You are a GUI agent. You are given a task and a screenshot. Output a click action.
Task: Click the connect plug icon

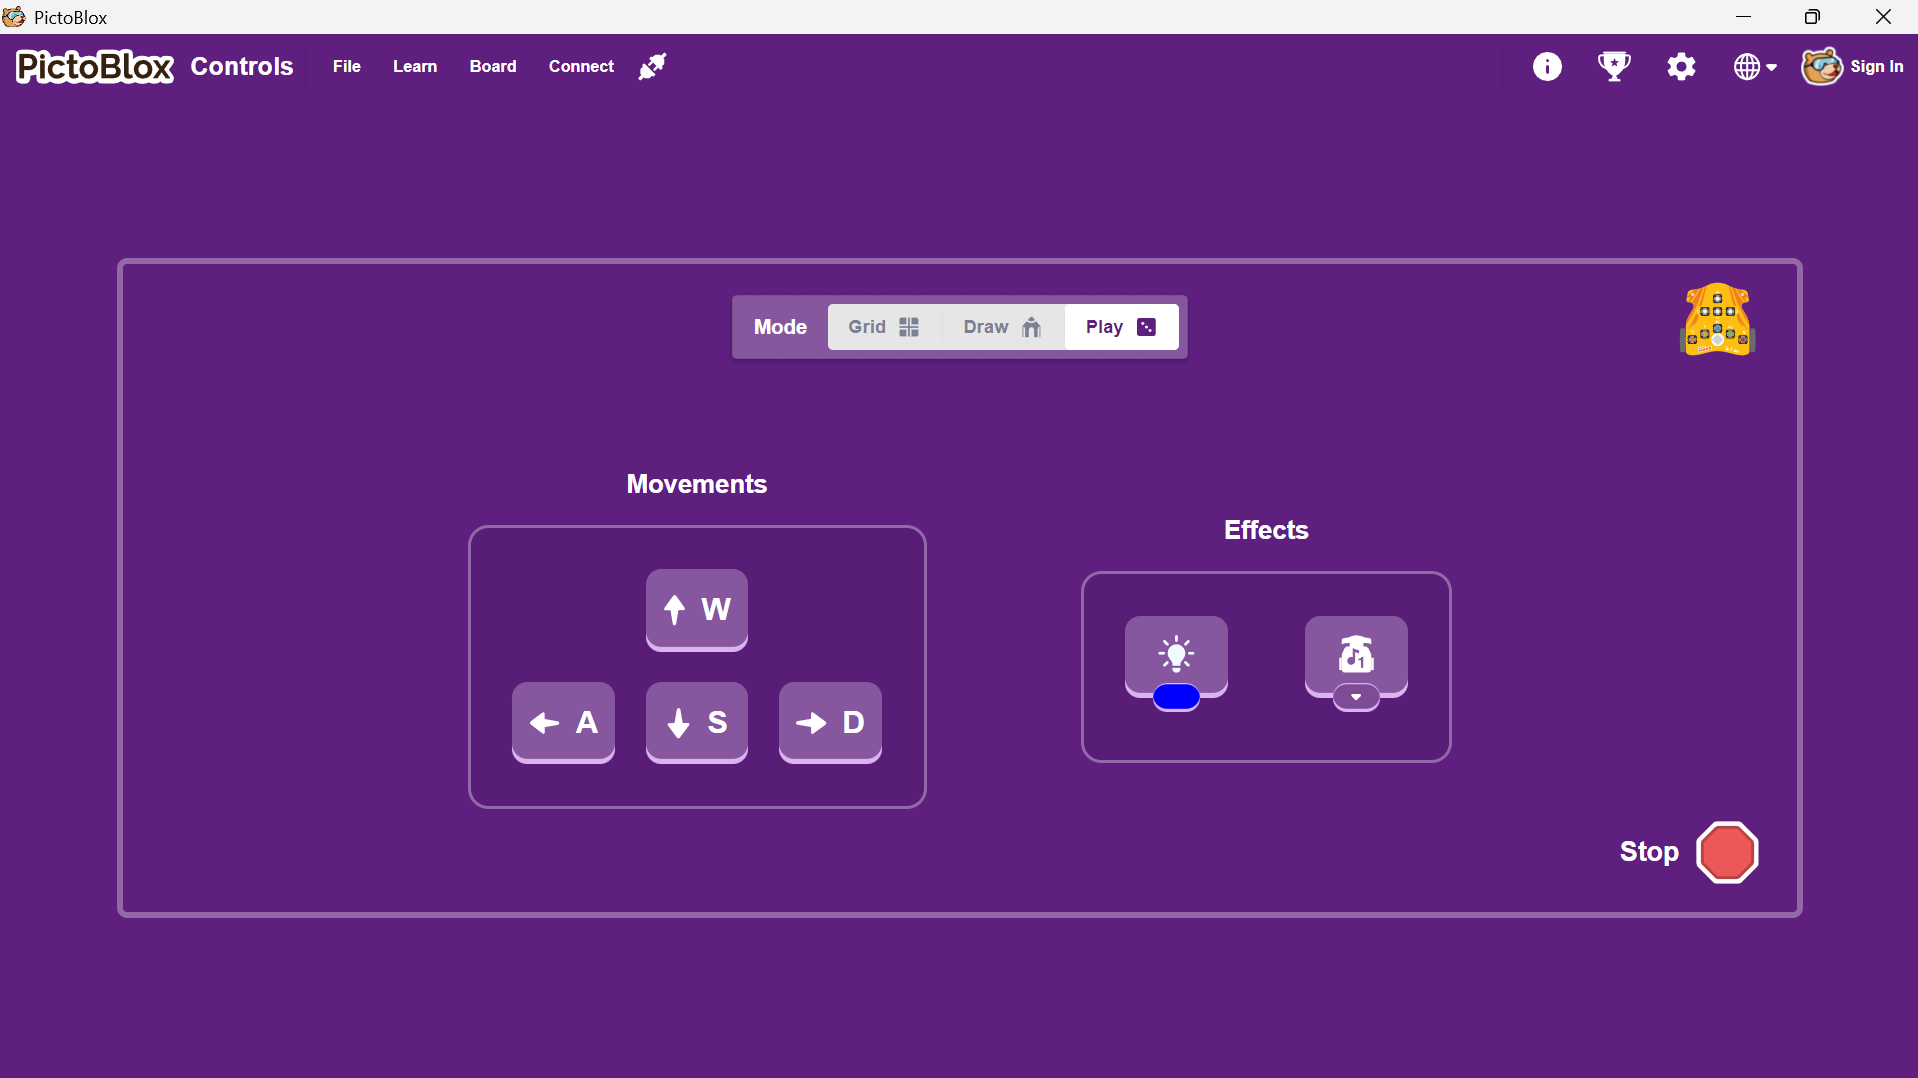coord(652,66)
